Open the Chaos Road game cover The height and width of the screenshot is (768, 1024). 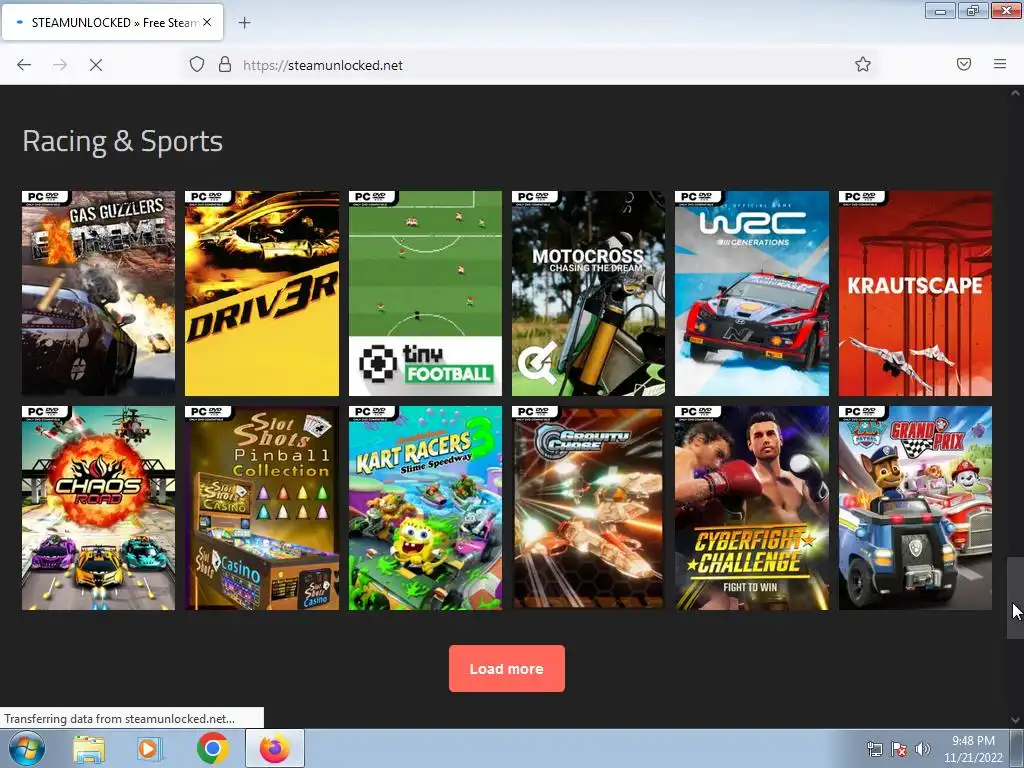click(x=99, y=508)
